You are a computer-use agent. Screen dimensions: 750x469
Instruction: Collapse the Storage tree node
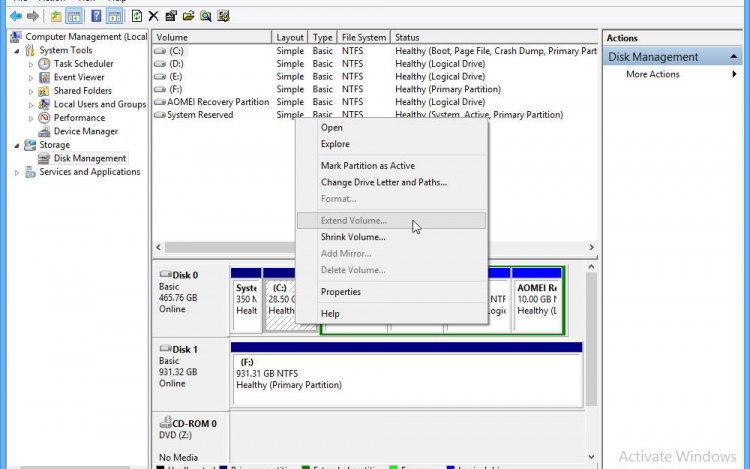[17, 145]
